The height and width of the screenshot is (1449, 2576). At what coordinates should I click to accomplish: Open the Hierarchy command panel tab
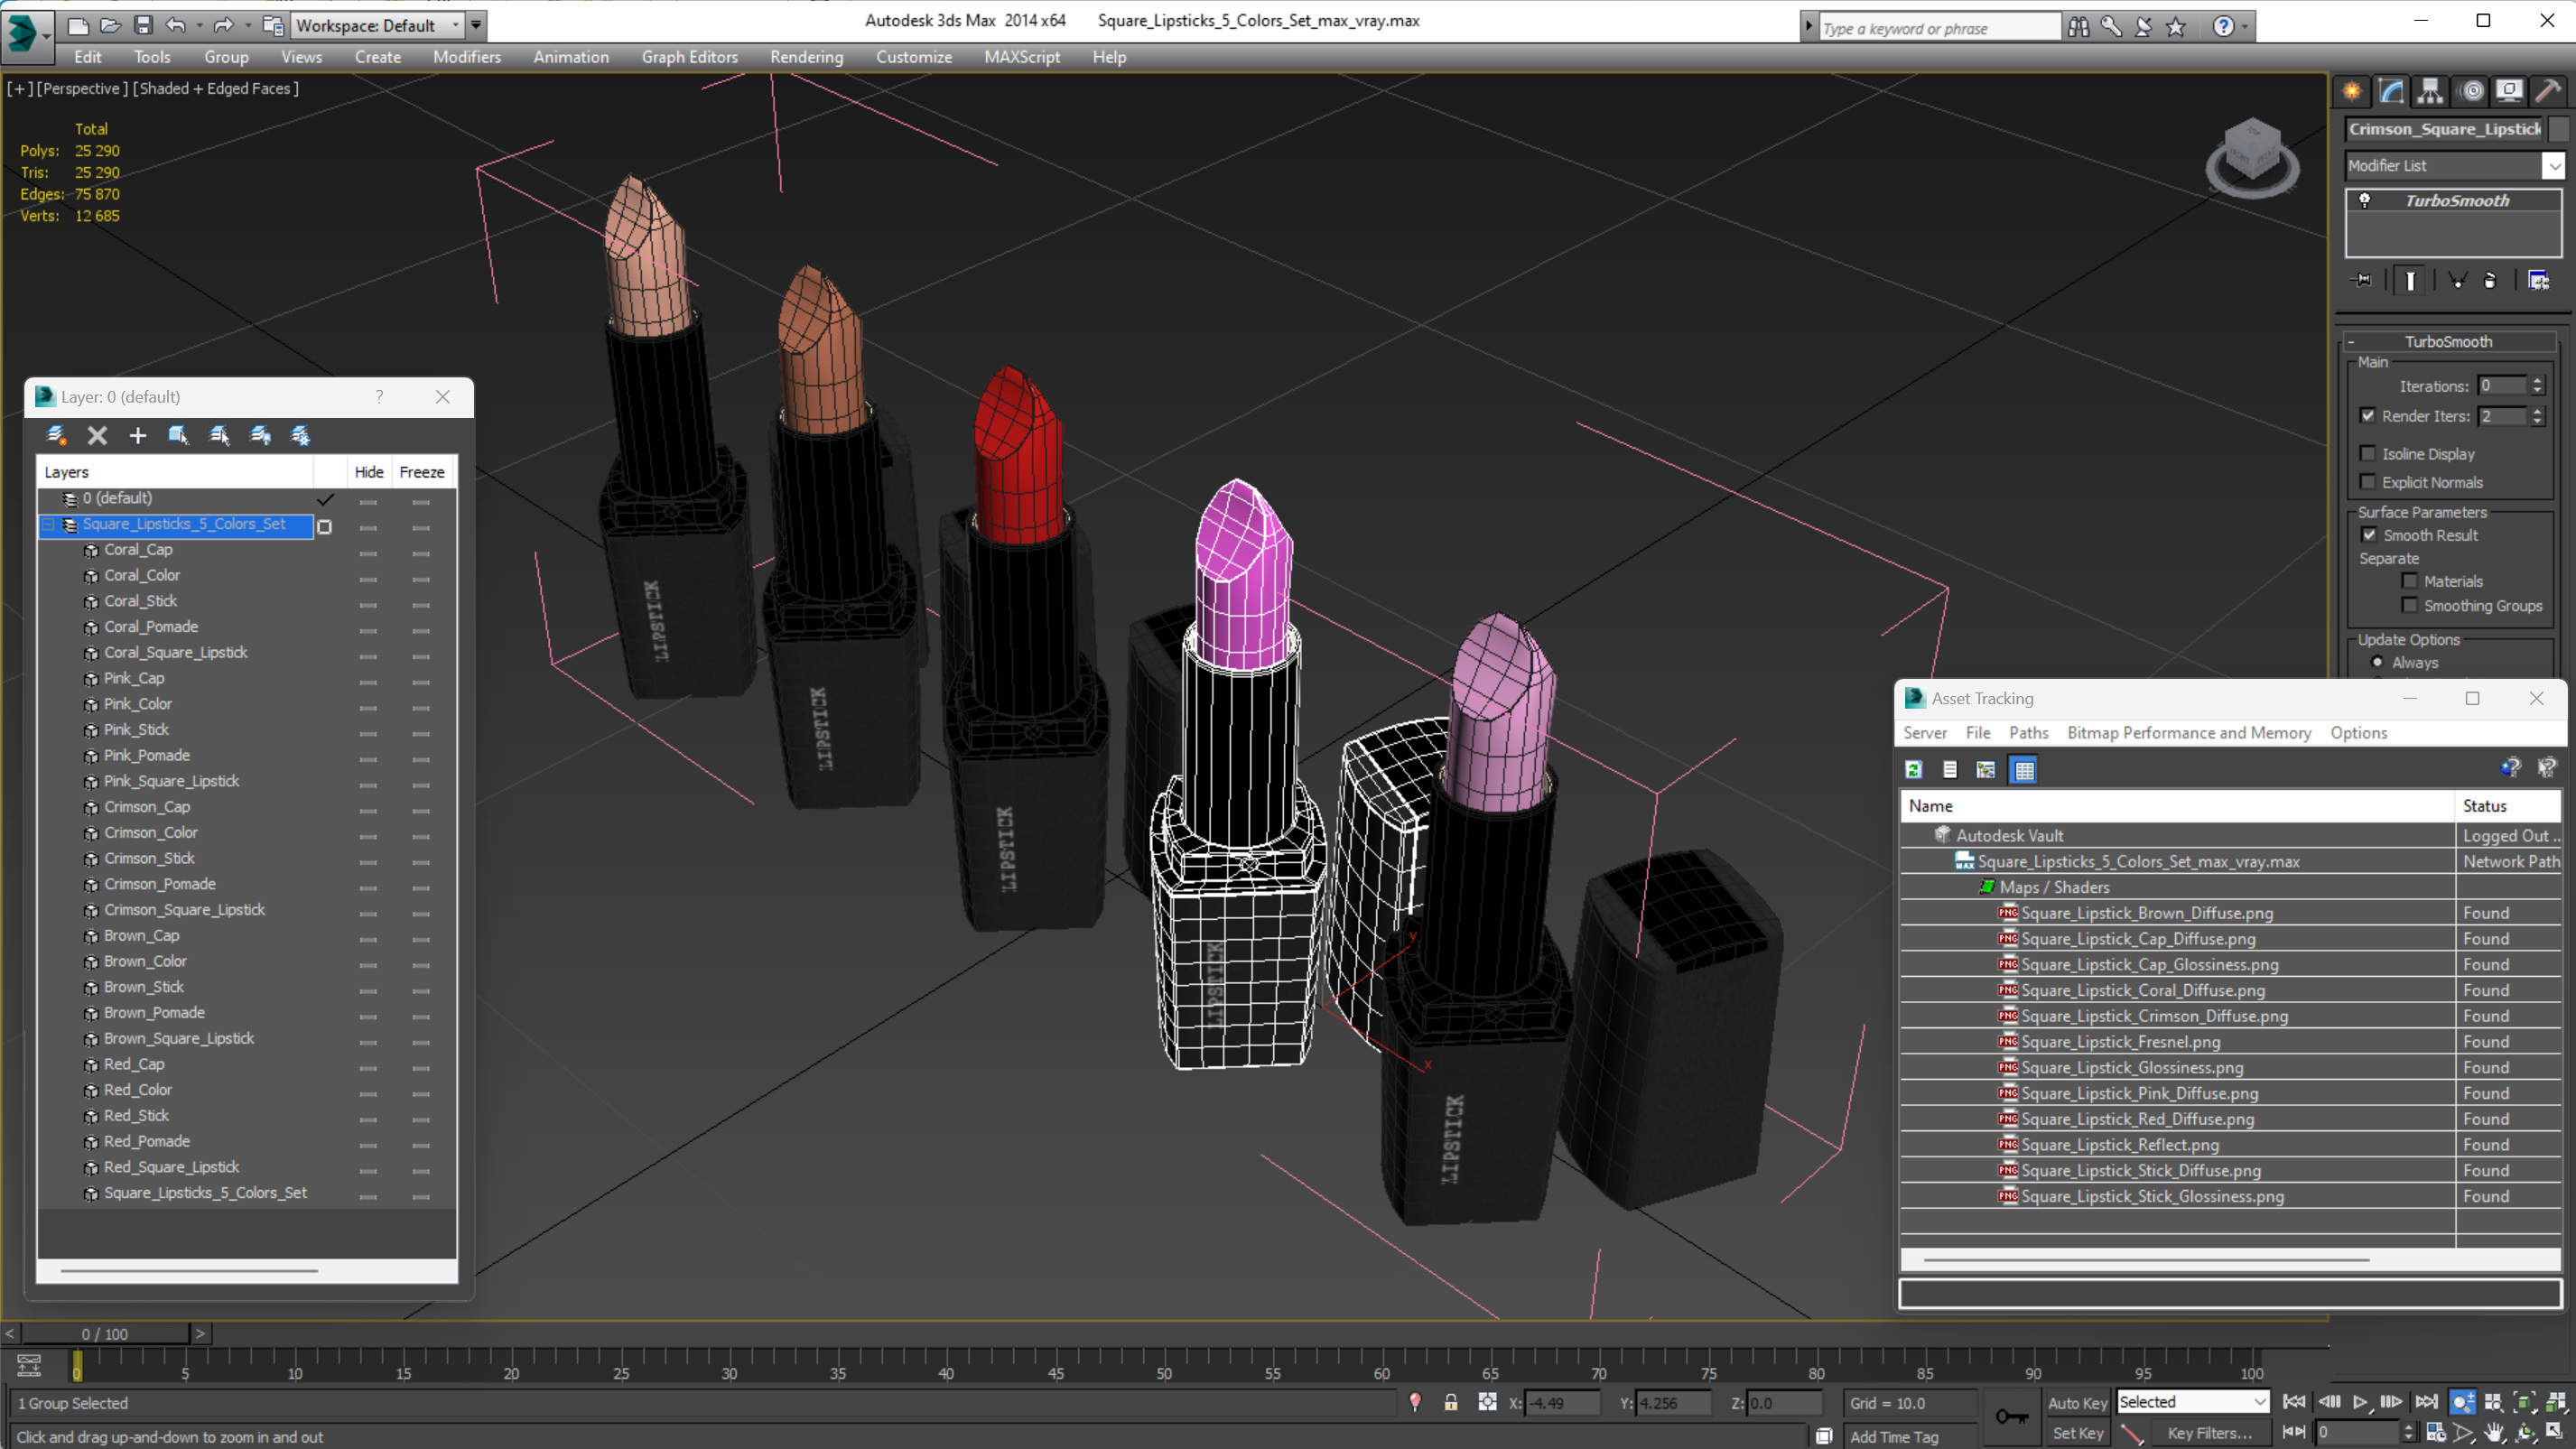pyautogui.click(x=2430, y=91)
